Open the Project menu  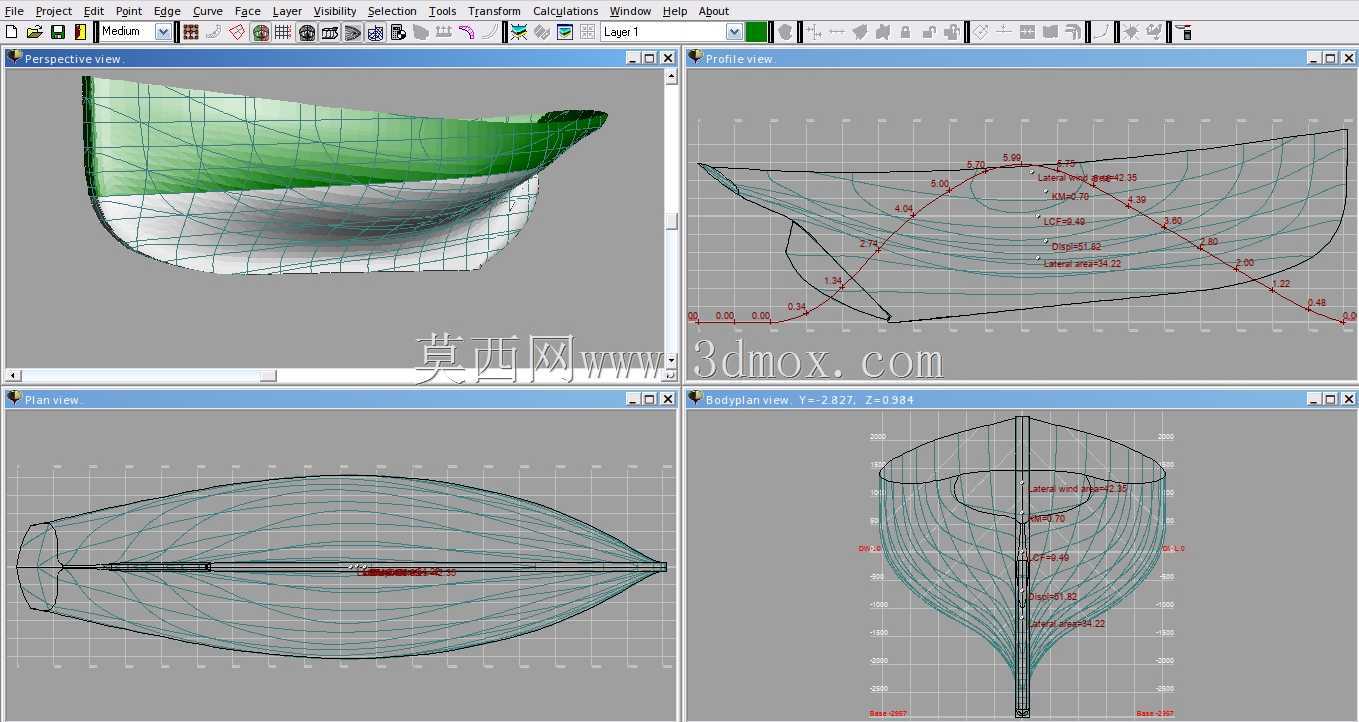tap(54, 11)
